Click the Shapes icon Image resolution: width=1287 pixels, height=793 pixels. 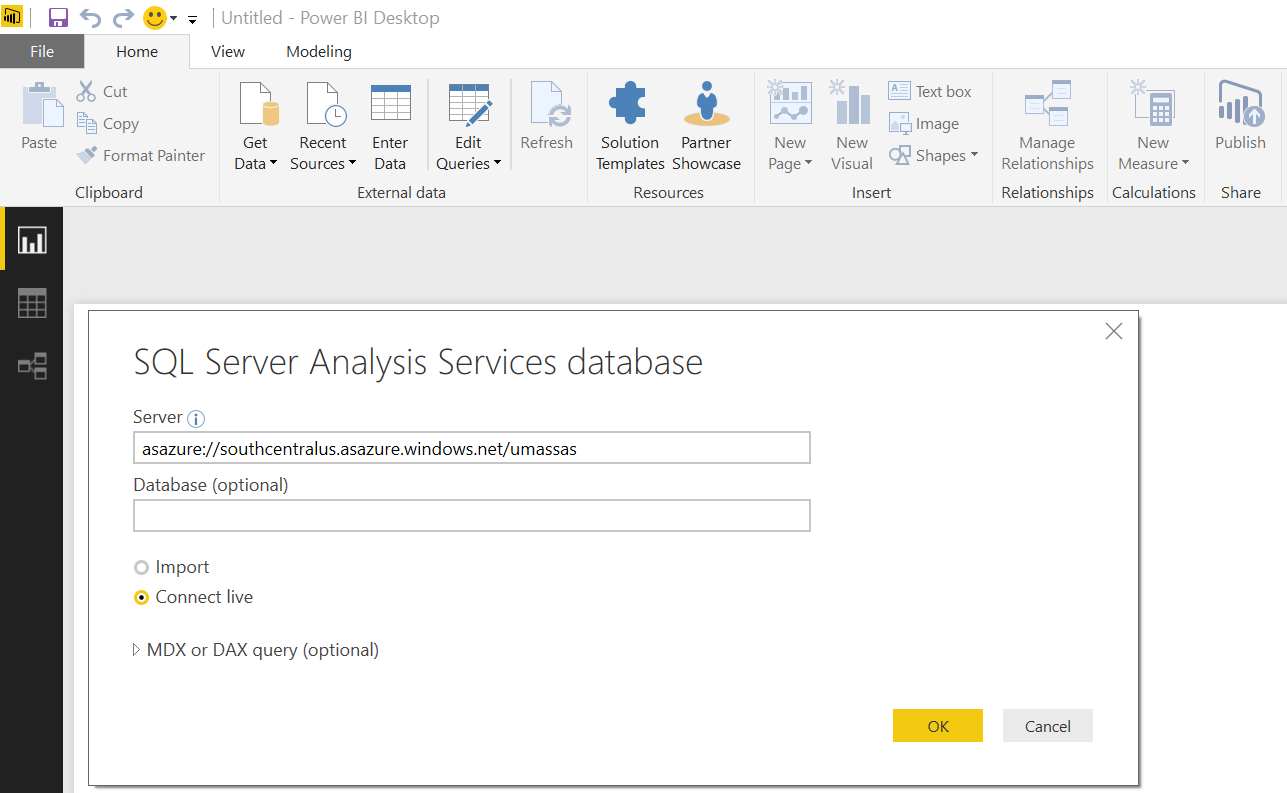[x=900, y=155]
